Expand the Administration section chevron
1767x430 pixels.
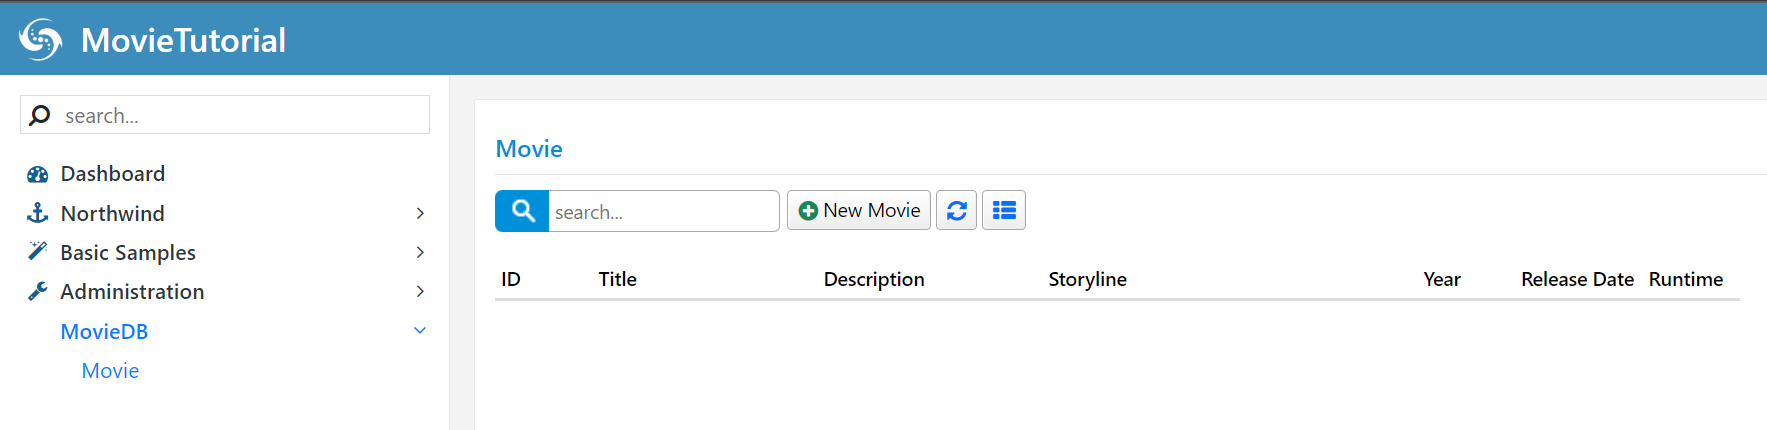point(420,291)
